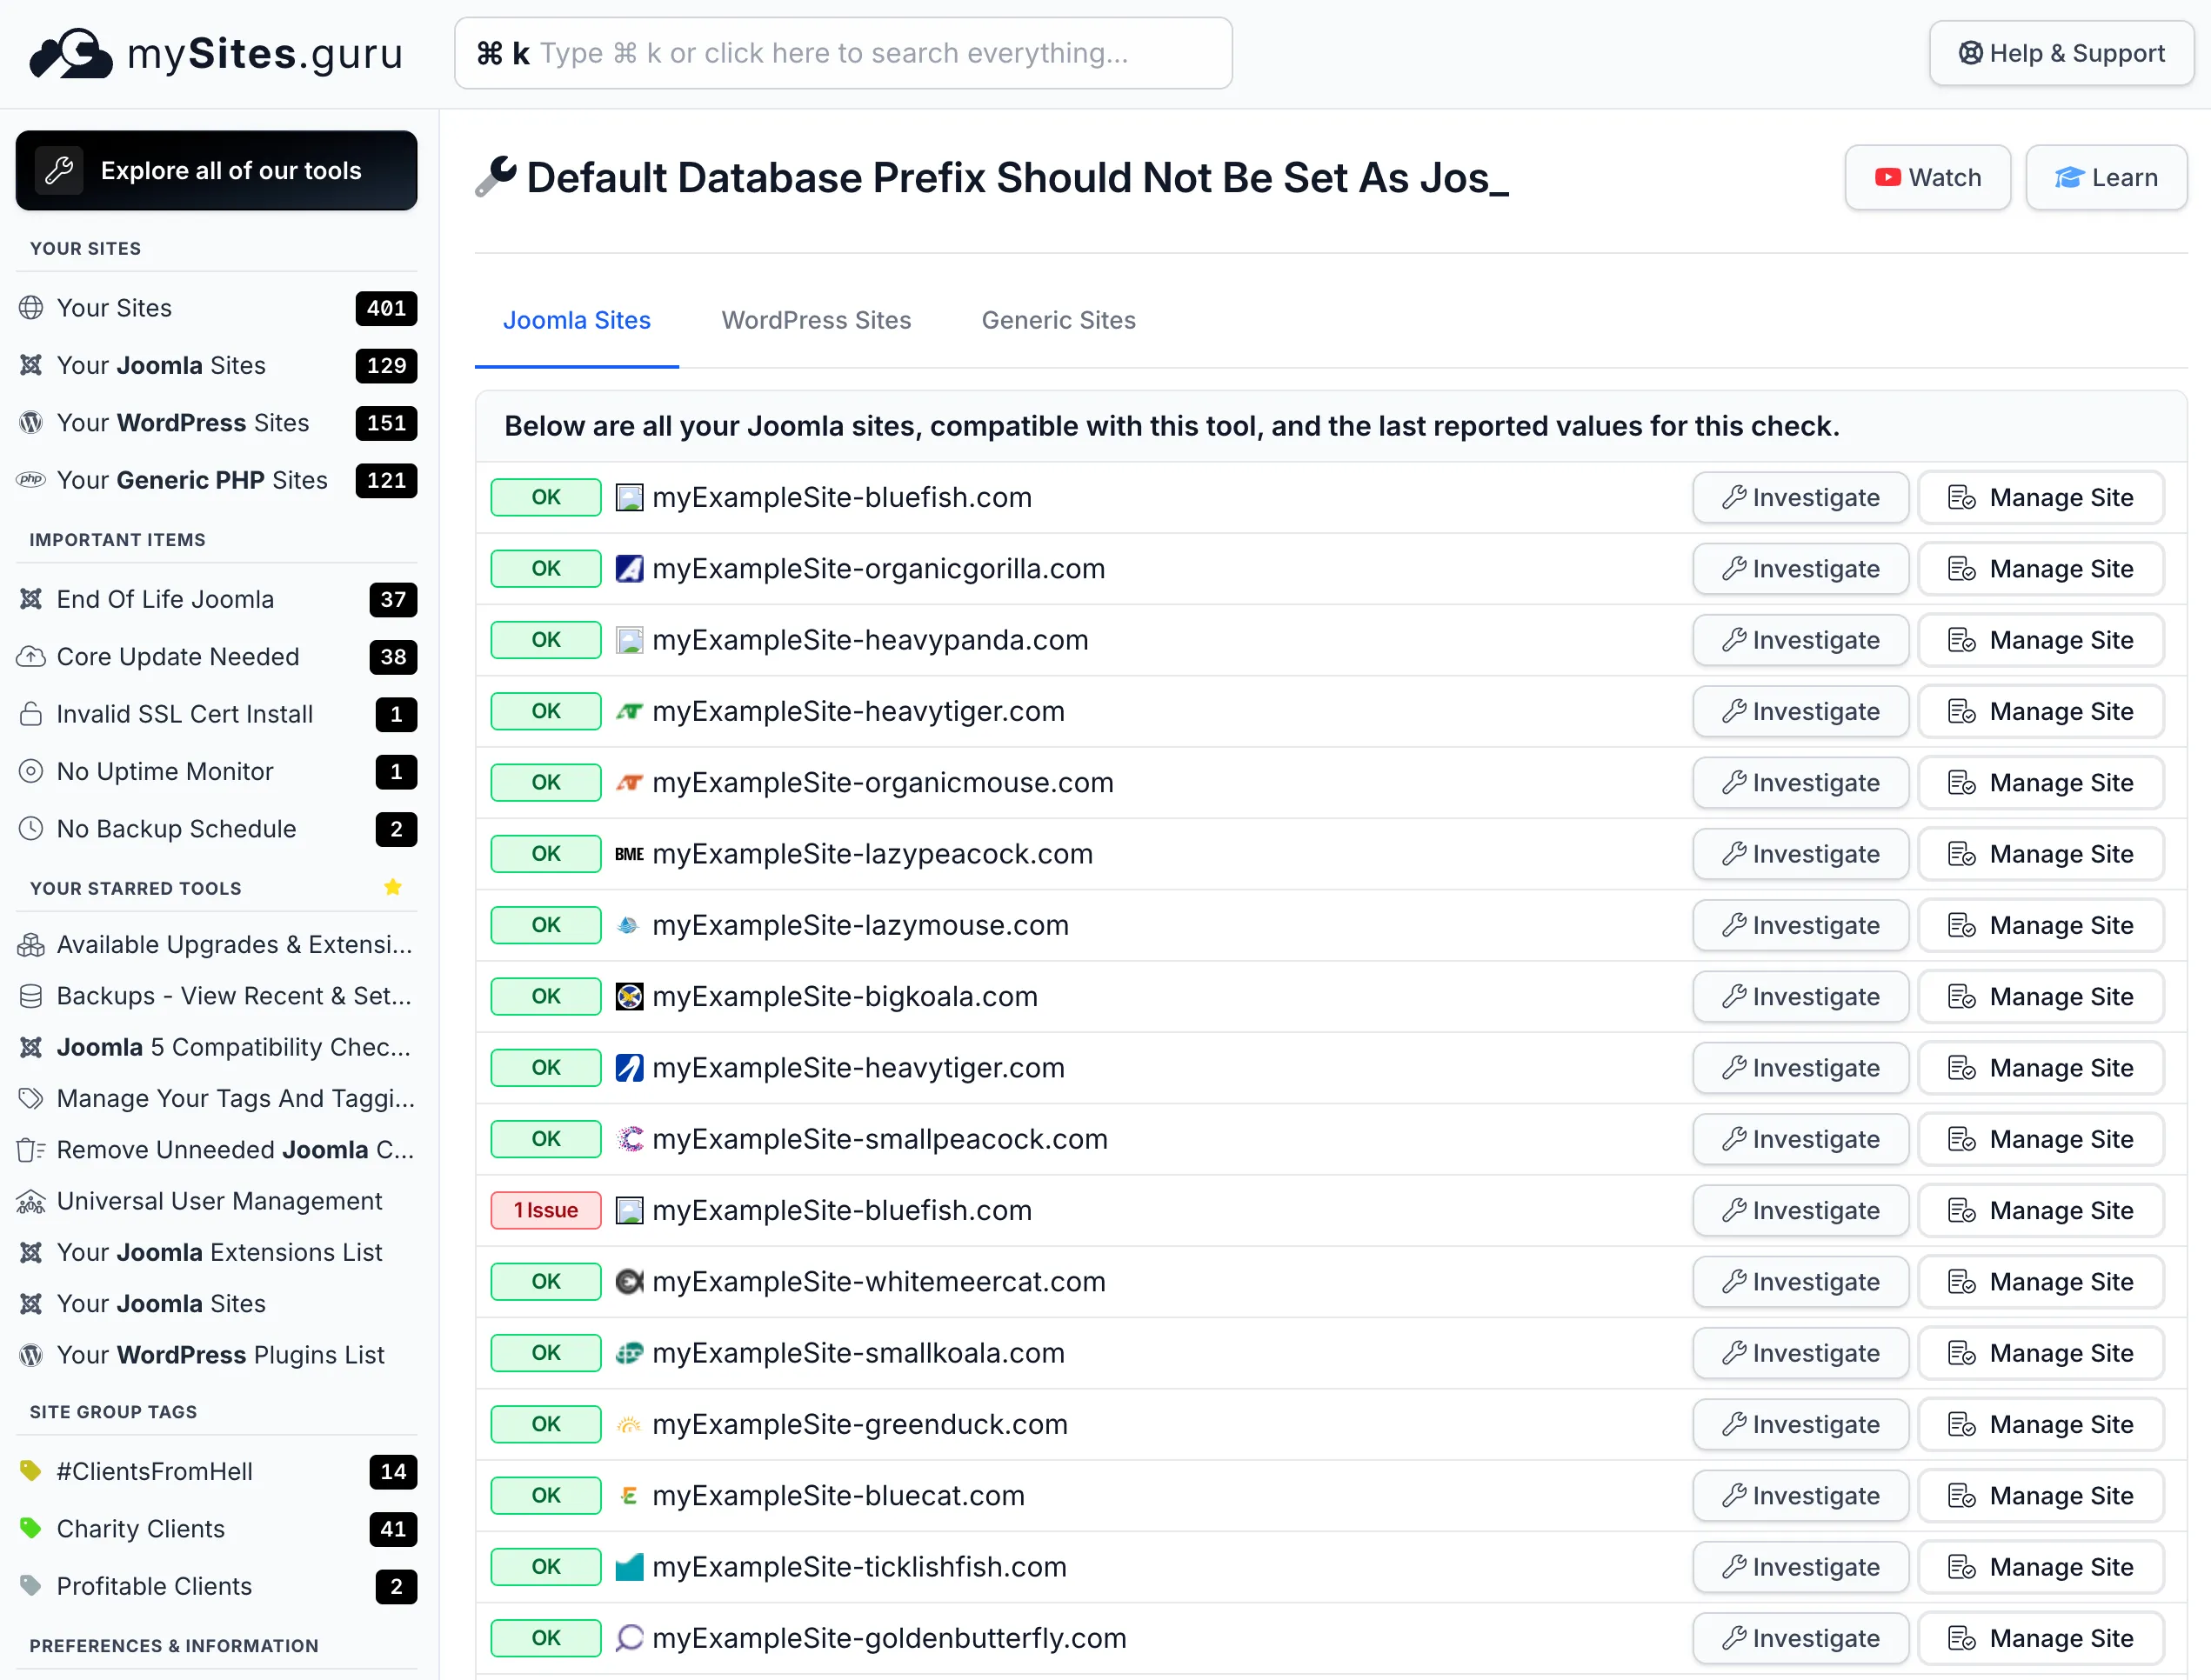Click Investigate for myExampleSite-organicgorilla.com
2211x1680 pixels.
pyautogui.click(x=1800, y=568)
